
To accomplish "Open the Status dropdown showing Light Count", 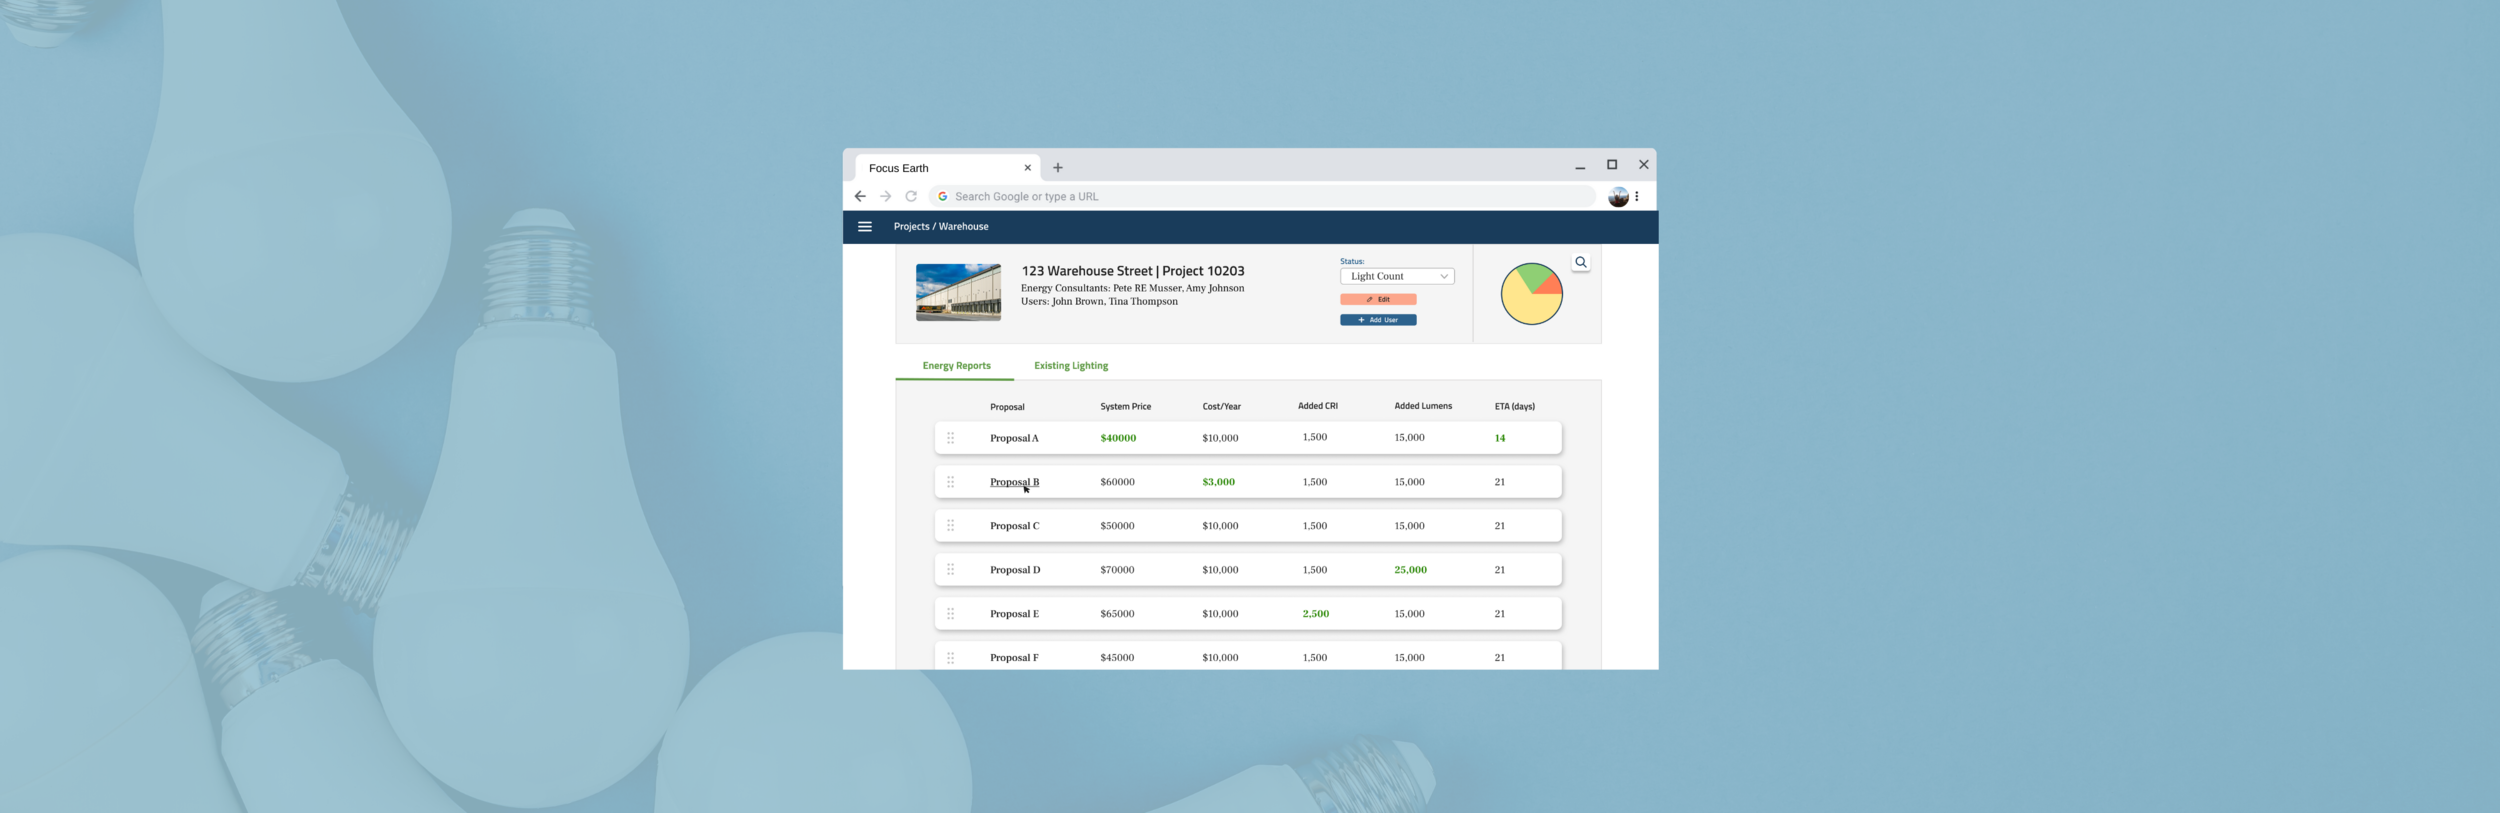I will coord(1397,276).
